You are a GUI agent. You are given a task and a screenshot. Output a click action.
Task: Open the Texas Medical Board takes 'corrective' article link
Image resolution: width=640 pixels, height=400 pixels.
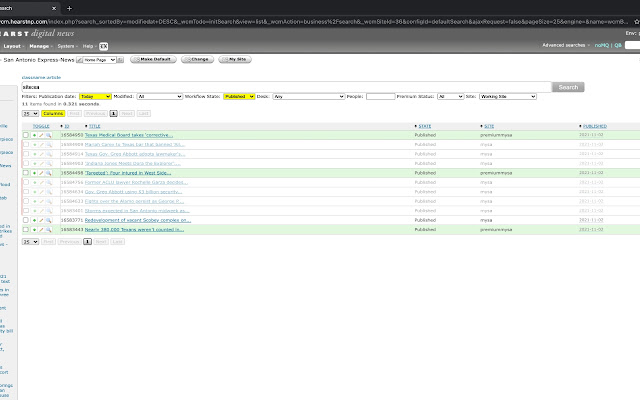coord(129,135)
